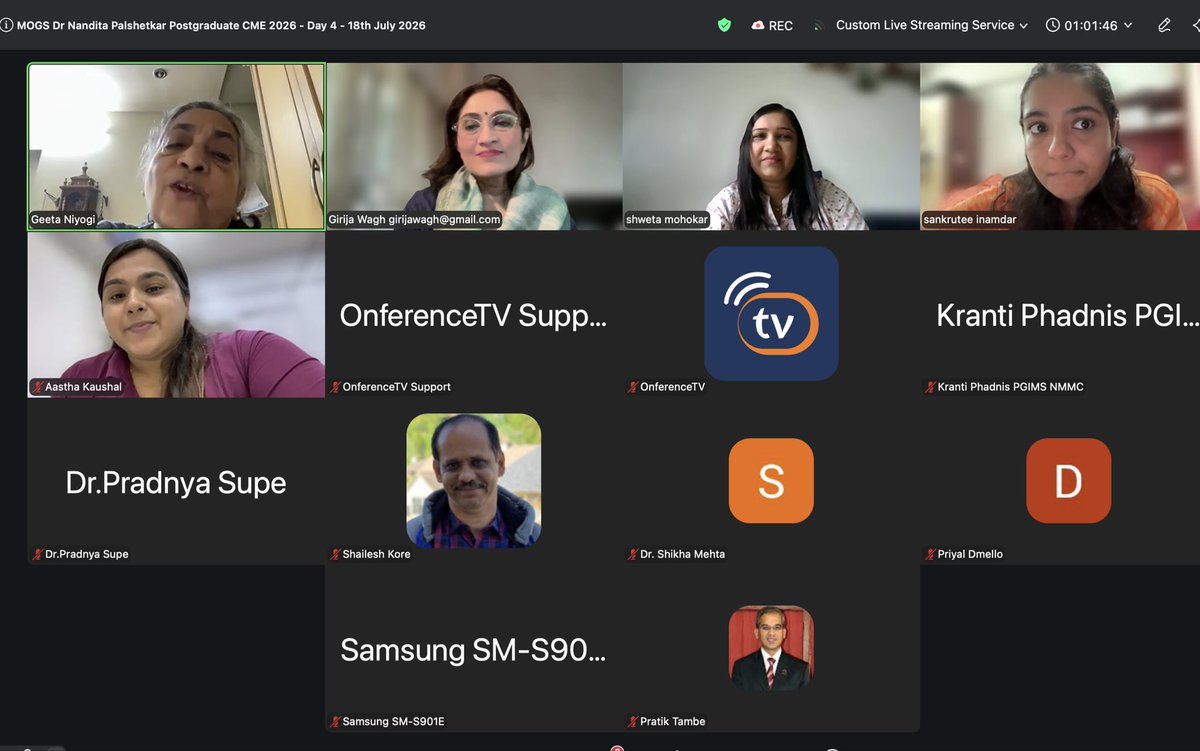Click muted mic icon beside Kranti Phadnis PGIMS NMMC
Image resolution: width=1200 pixels, height=751 pixels.
[930, 387]
